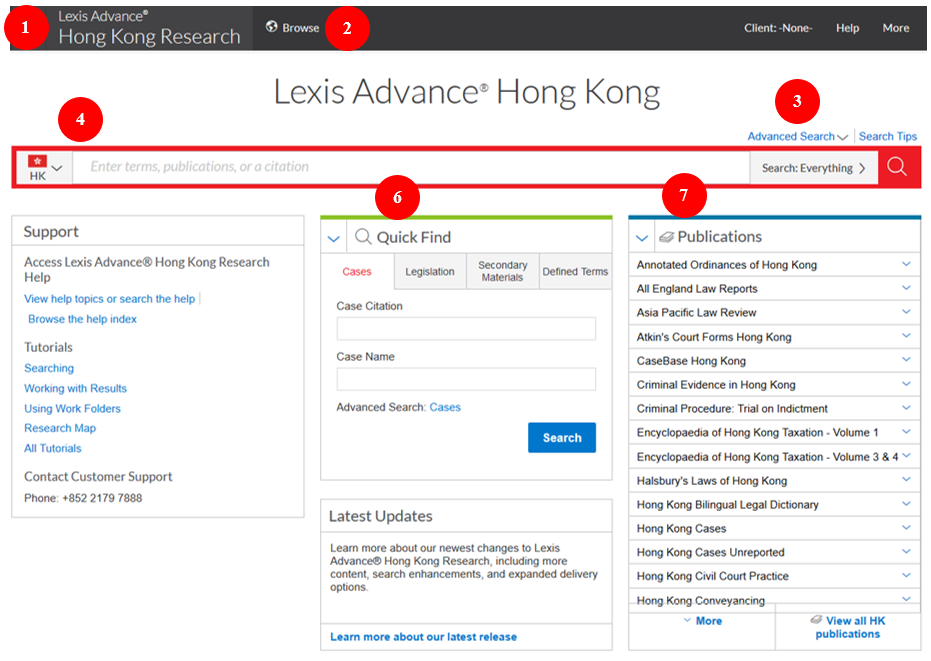Switch to the Legislation tab

430,271
